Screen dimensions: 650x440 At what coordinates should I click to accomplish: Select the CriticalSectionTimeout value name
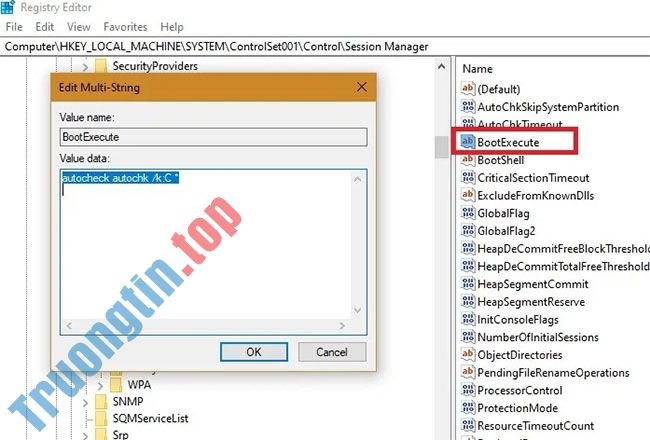(x=534, y=178)
